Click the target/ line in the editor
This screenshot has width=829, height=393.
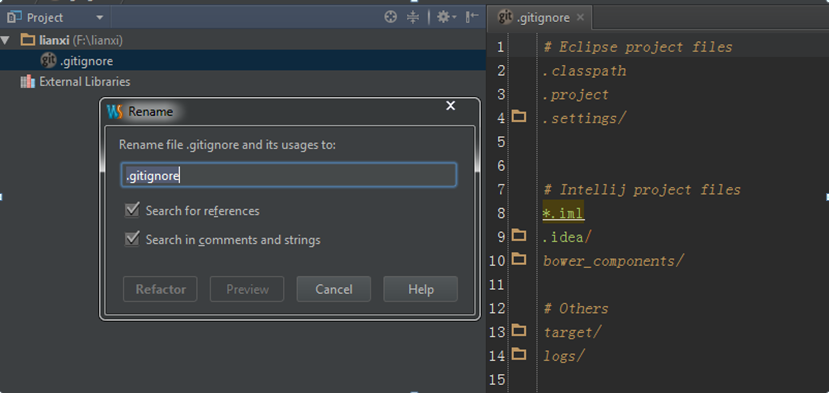[x=573, y=332]
